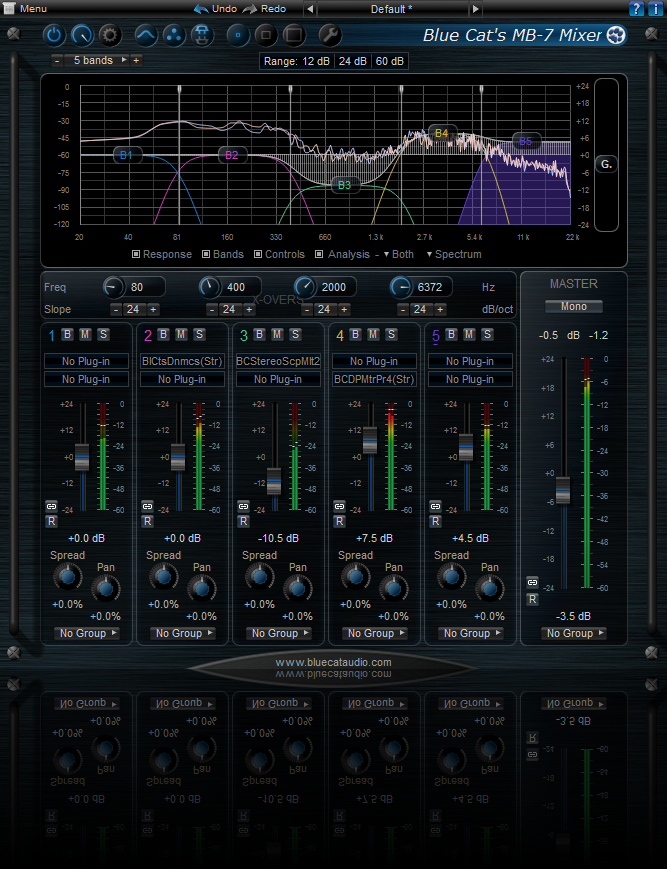Open the wrench tools icon
The image size is (667, 869).
point(330,35)
